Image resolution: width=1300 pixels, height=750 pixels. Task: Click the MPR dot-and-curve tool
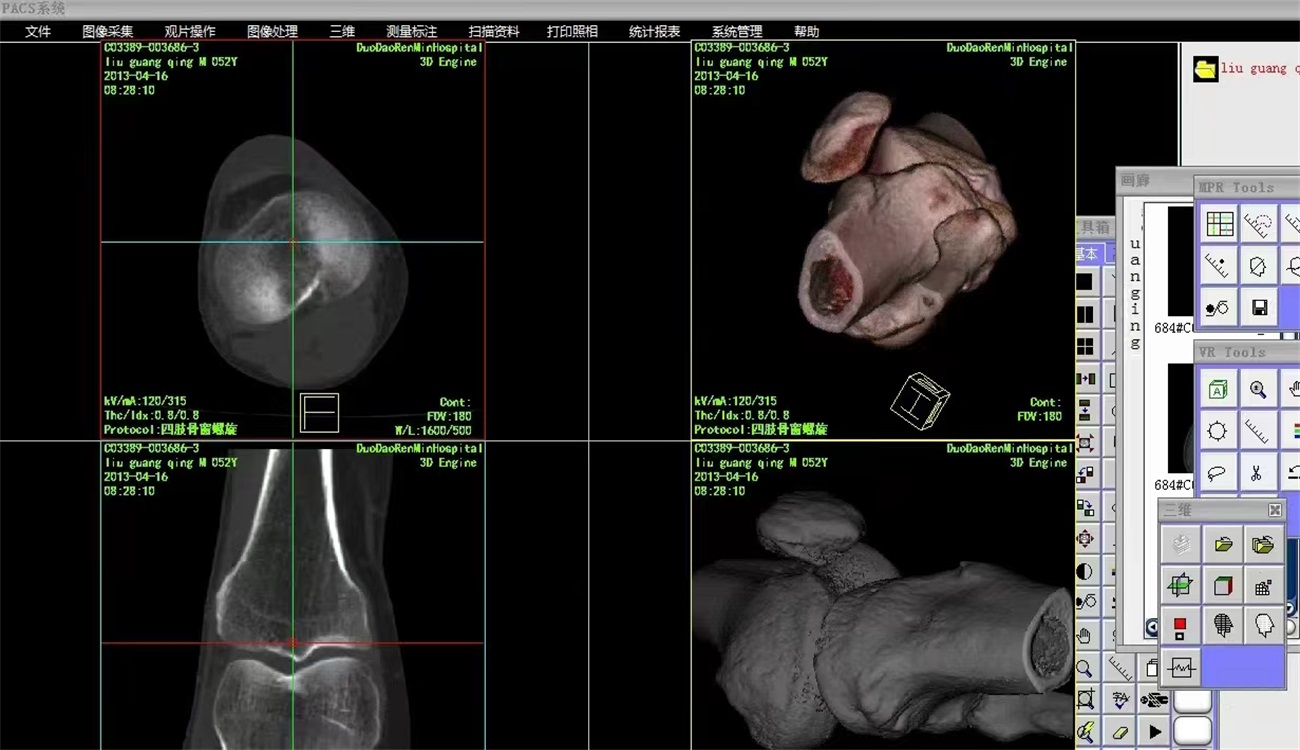click(1219, 308)
